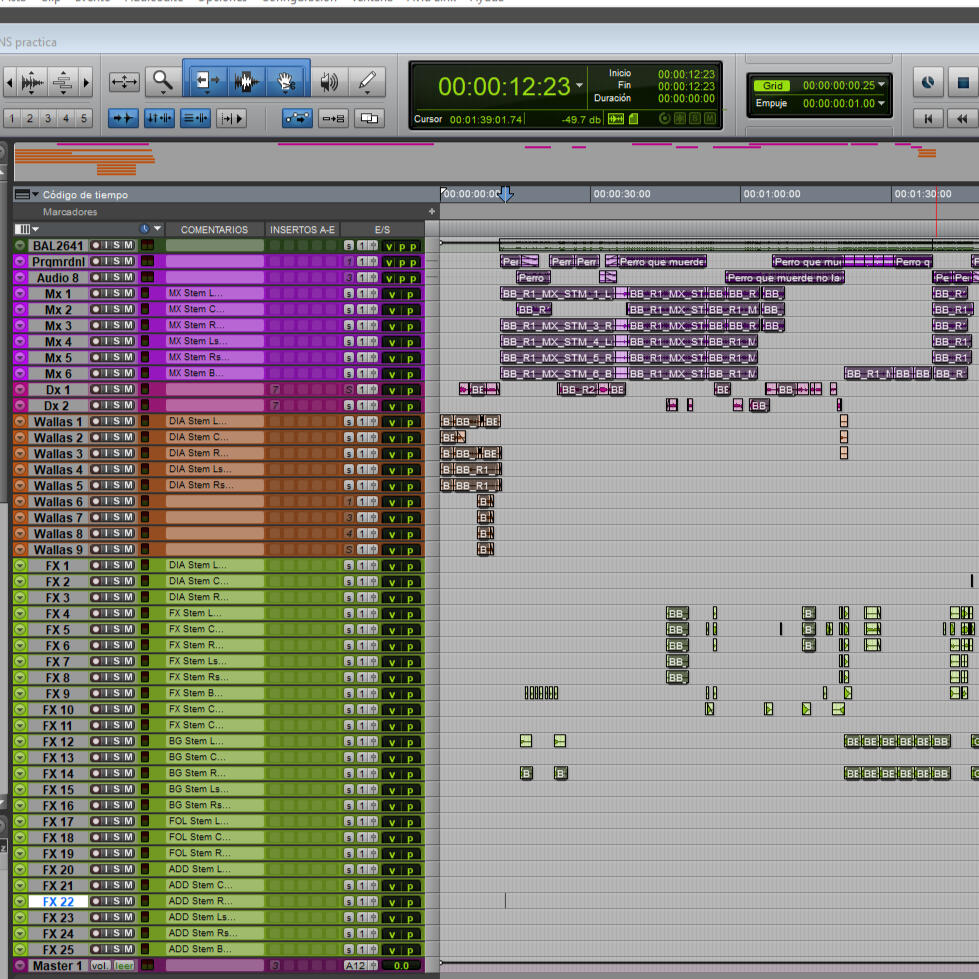Click the return to zero transport button

928,119
